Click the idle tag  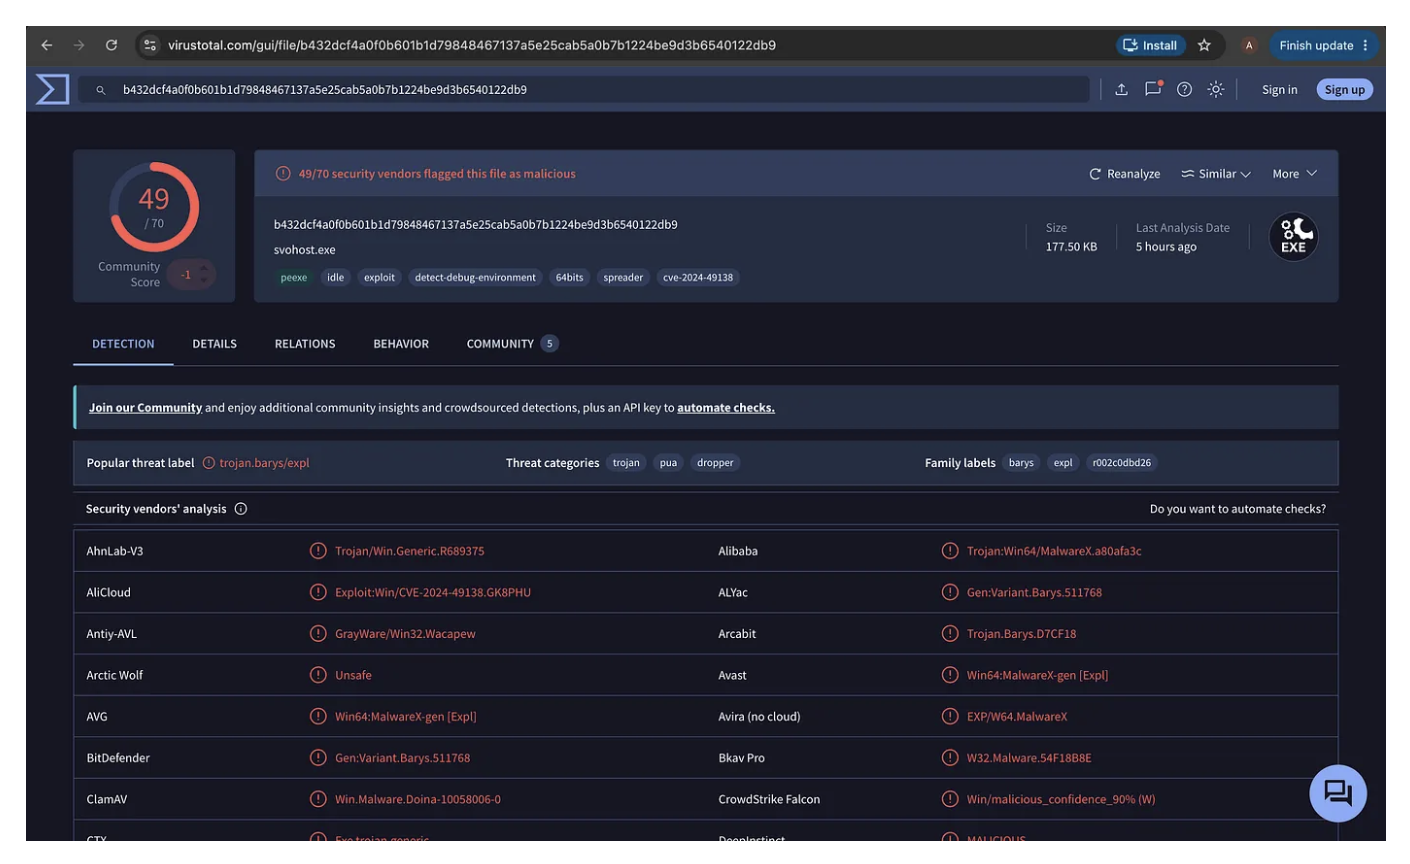(336, 278)
